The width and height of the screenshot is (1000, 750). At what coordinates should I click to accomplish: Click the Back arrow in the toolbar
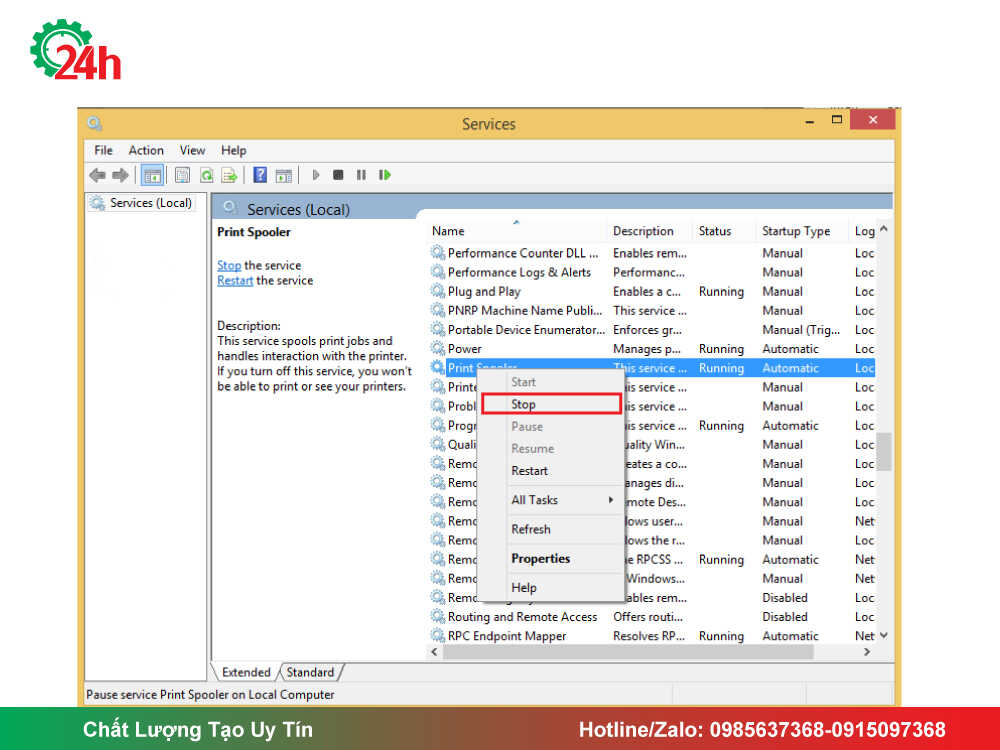98,175
